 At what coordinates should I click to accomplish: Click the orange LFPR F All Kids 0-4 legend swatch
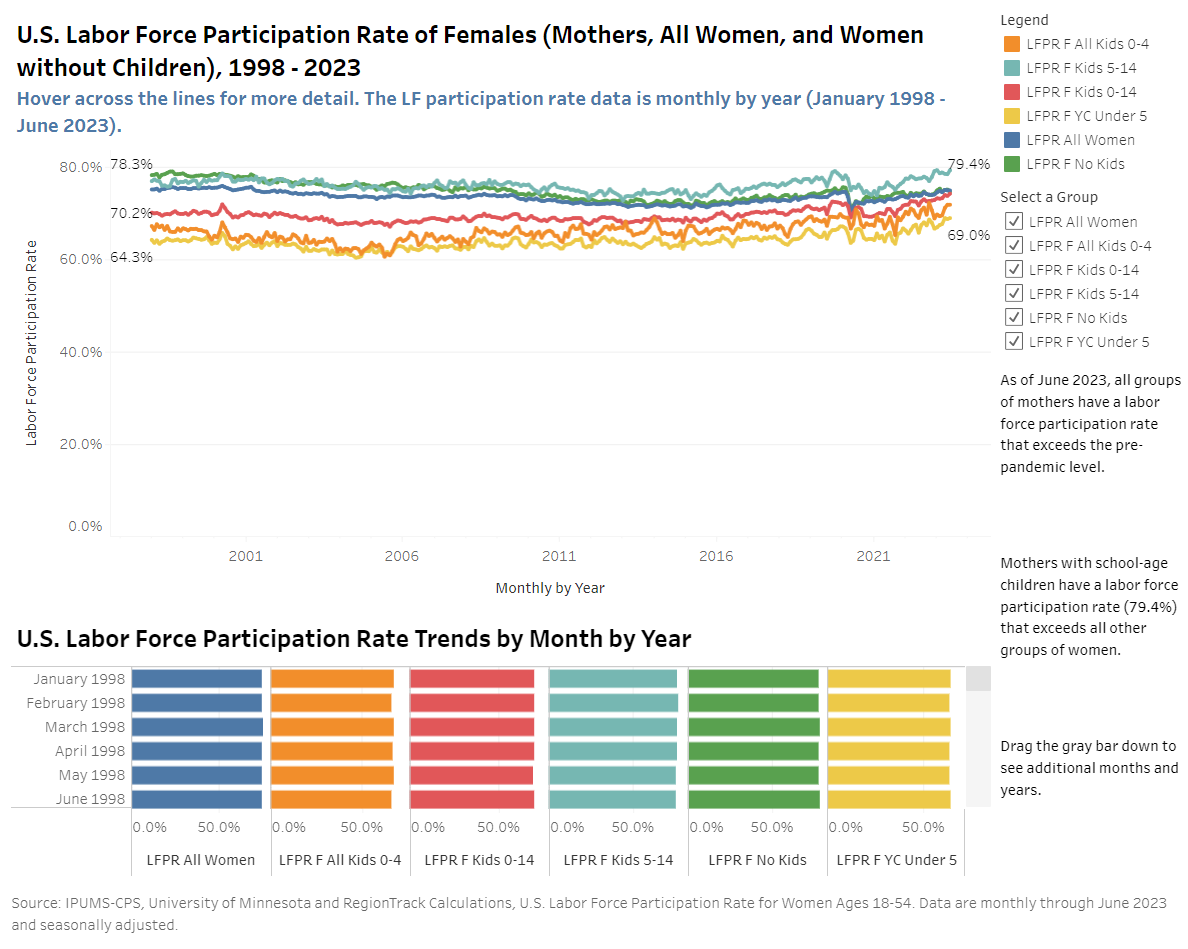1010,44
